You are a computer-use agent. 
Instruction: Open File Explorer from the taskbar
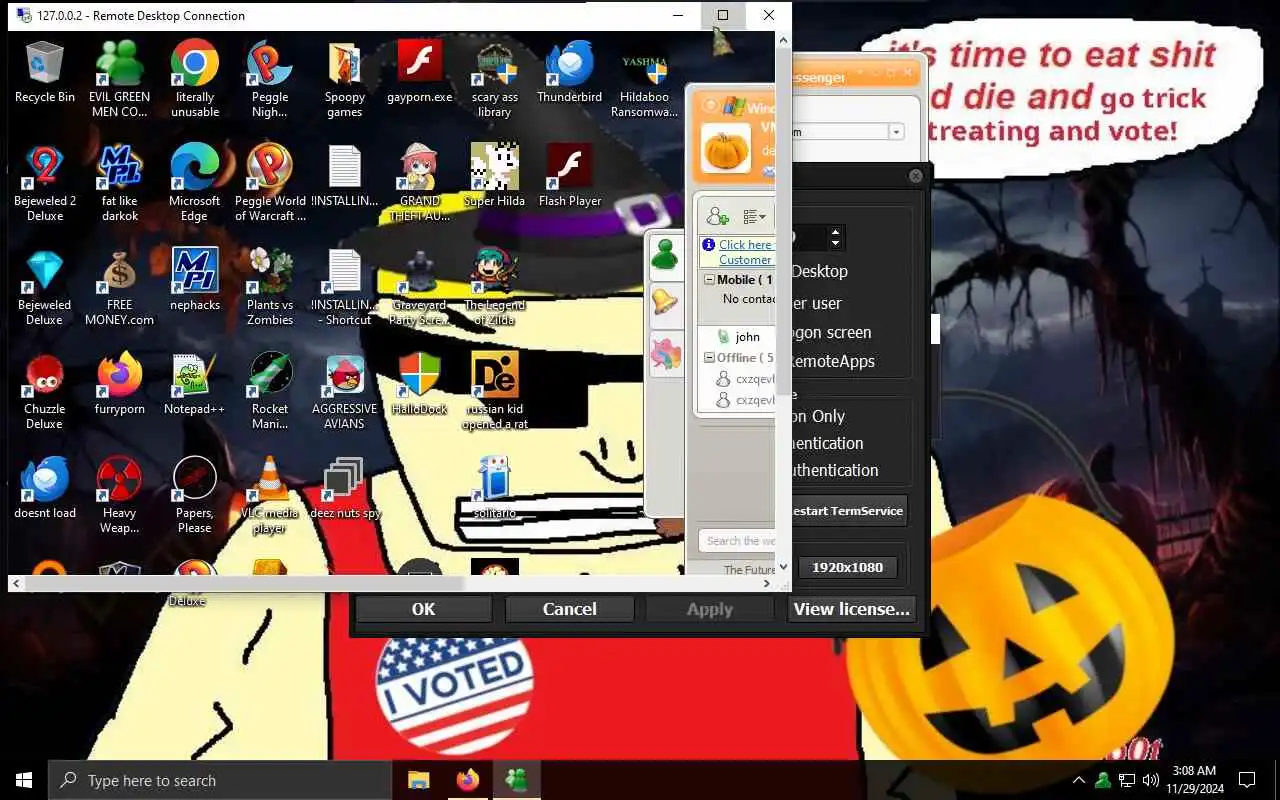pyautogui.click(x=419, y=780)
